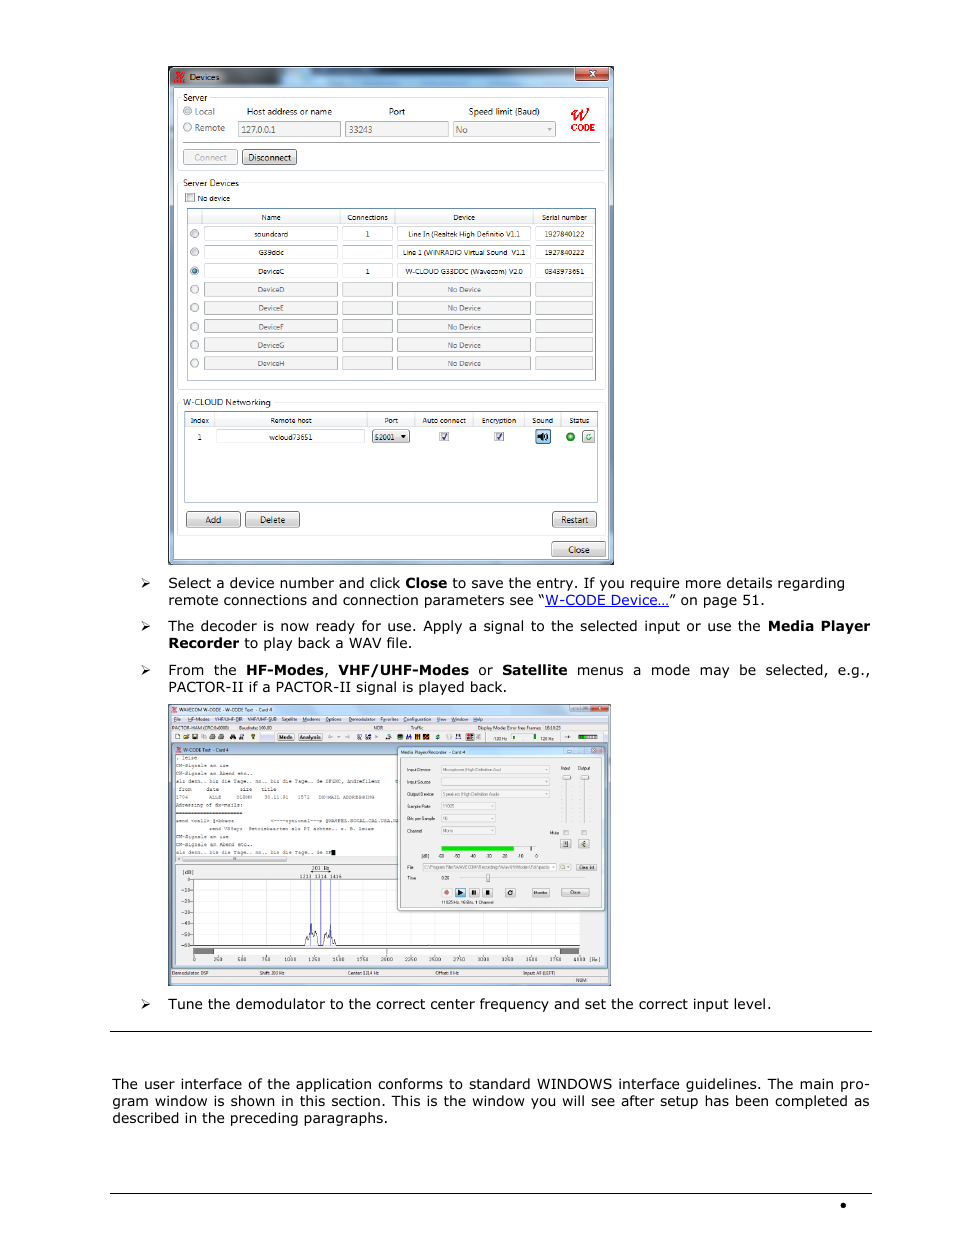
Task: Click the Host address field showing 127.0.0.1
Action: (289, 129)
